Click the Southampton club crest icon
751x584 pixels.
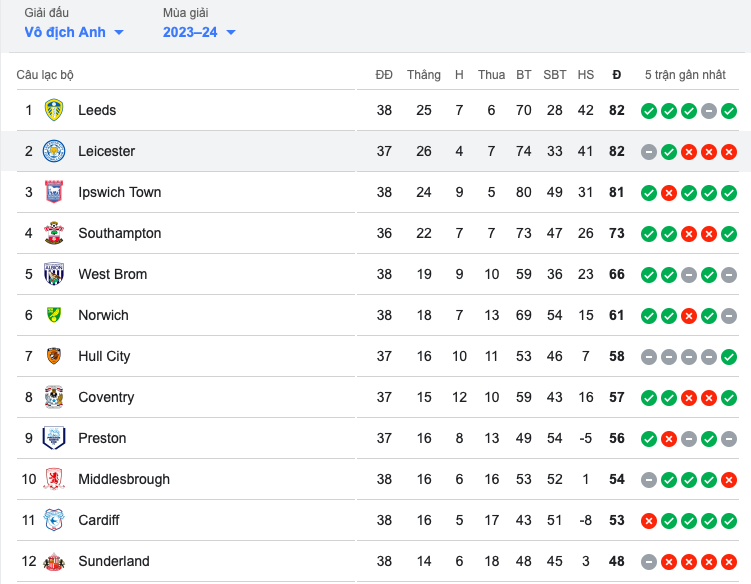(x=54, y=233)
